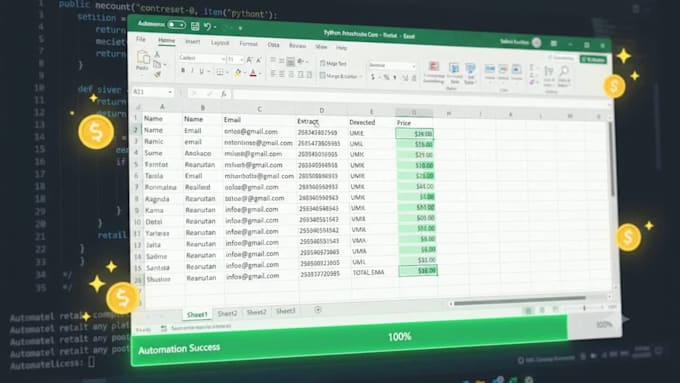The image size is (680, 383).
Task: Click the Save icon in the title bar
Action: [195, 26]
